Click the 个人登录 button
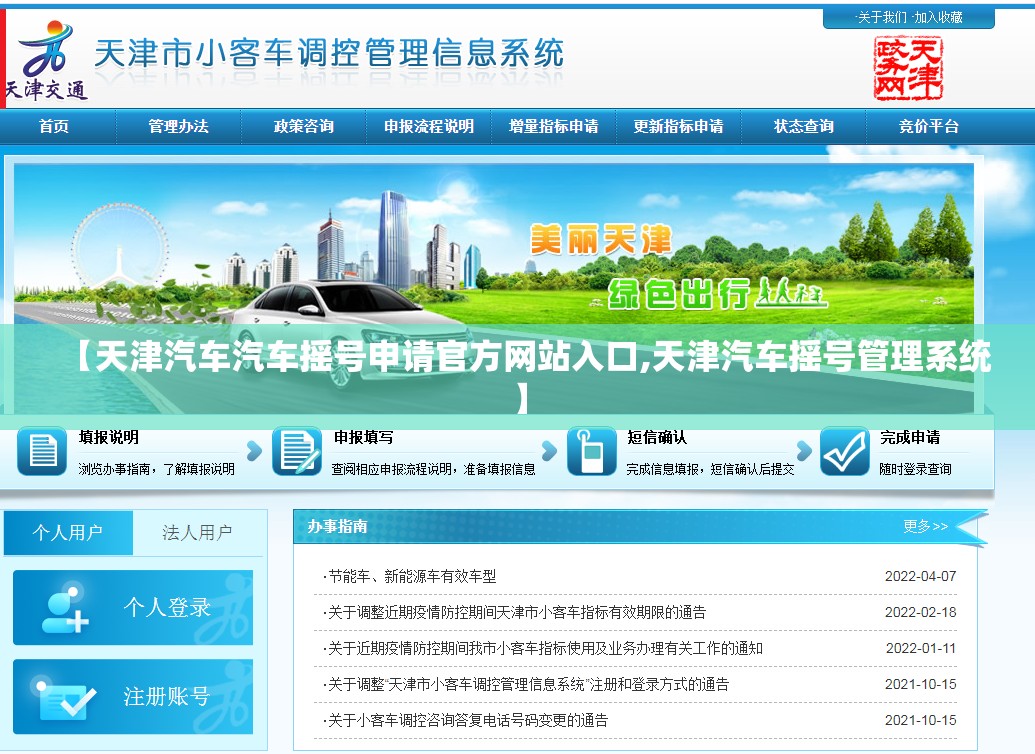Viewport: 1035px width, 754px height. click(133, 607)
